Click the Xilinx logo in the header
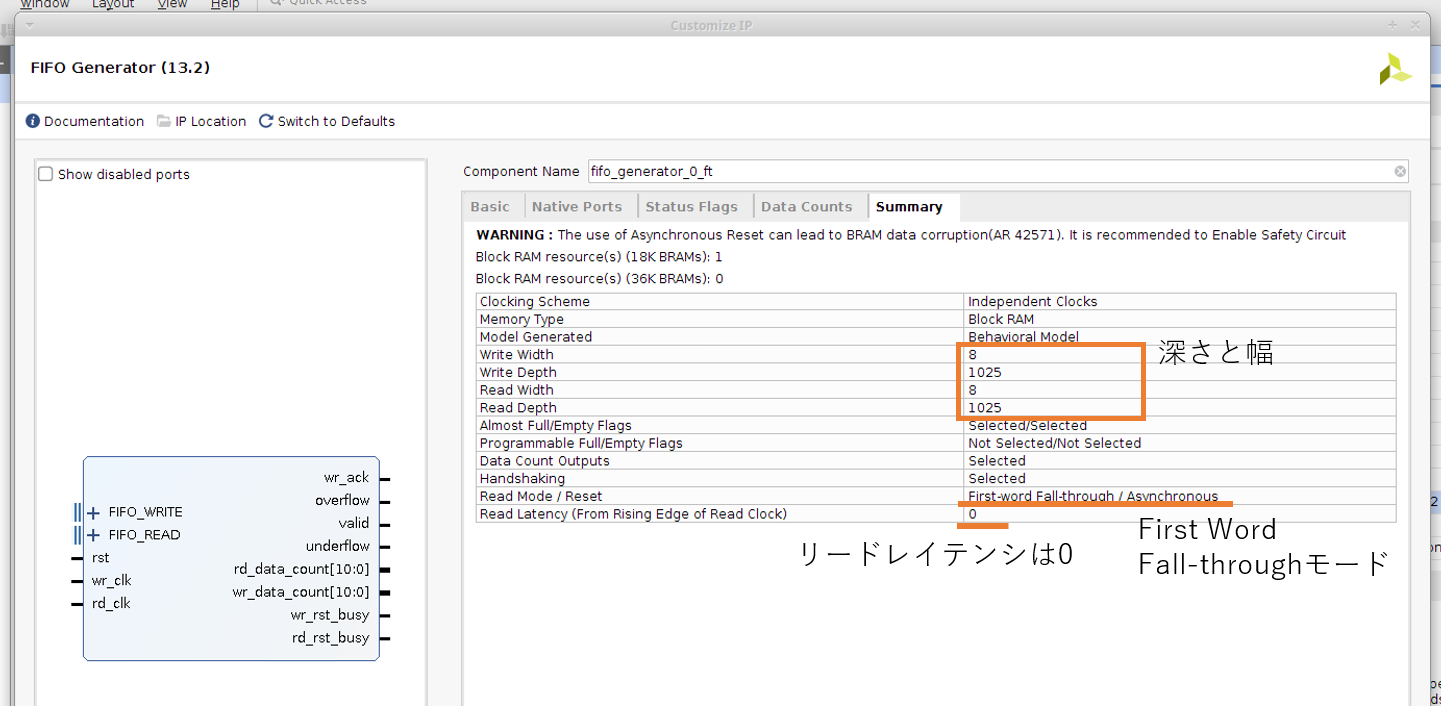The width and height of the screenshot is (1441, 706). (1394, 69)
